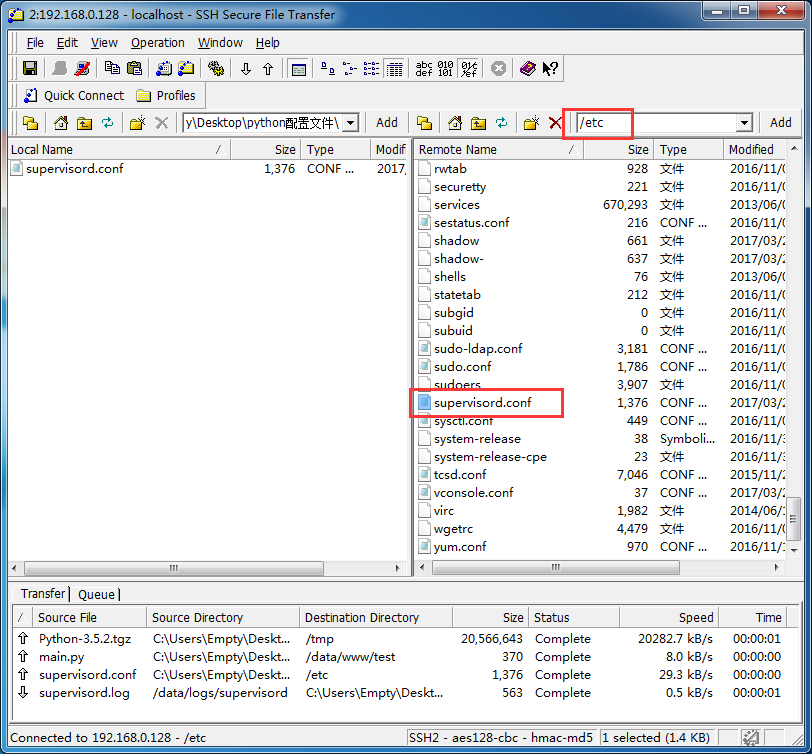The width and height of the screenshot is (812, 754).
Task: Select ASCII transfer mode (abc def icon)
Action: [x=424, y=68]
